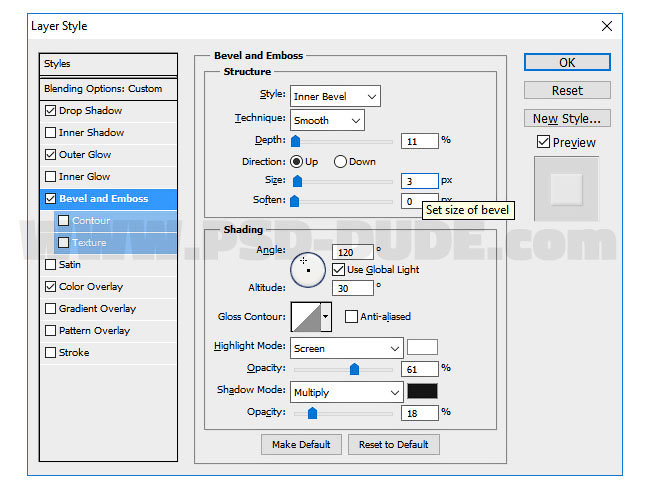Select the Drop Shadow effect label
The image size is (650, 489).
tap(90, 111)
